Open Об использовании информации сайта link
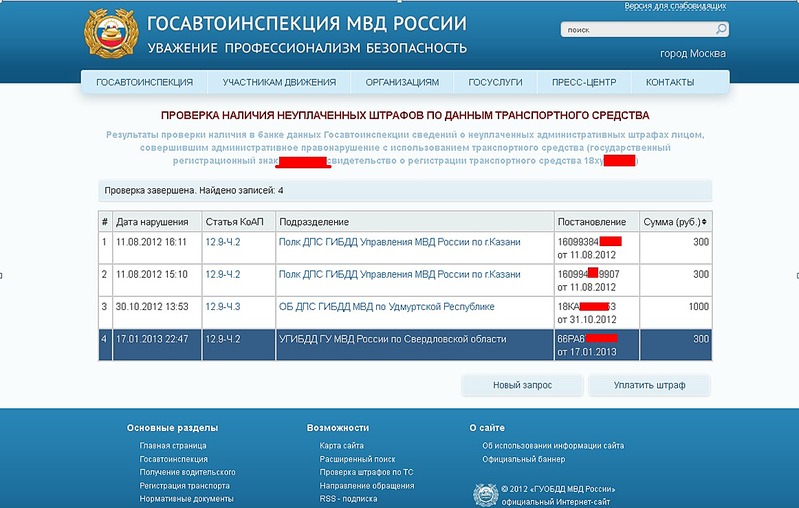The width and height of the screenshot is (799, 508). (553, 446)
